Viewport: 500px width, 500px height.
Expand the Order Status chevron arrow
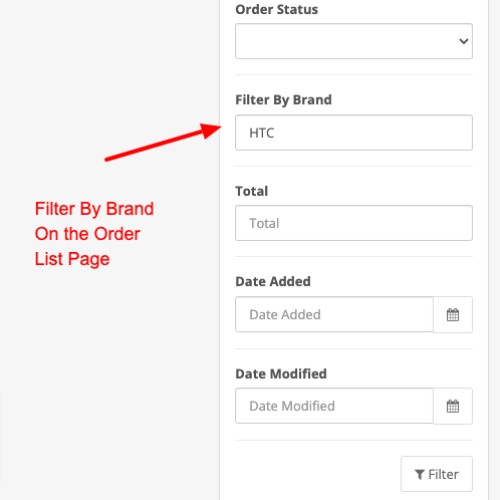(464, 41)
